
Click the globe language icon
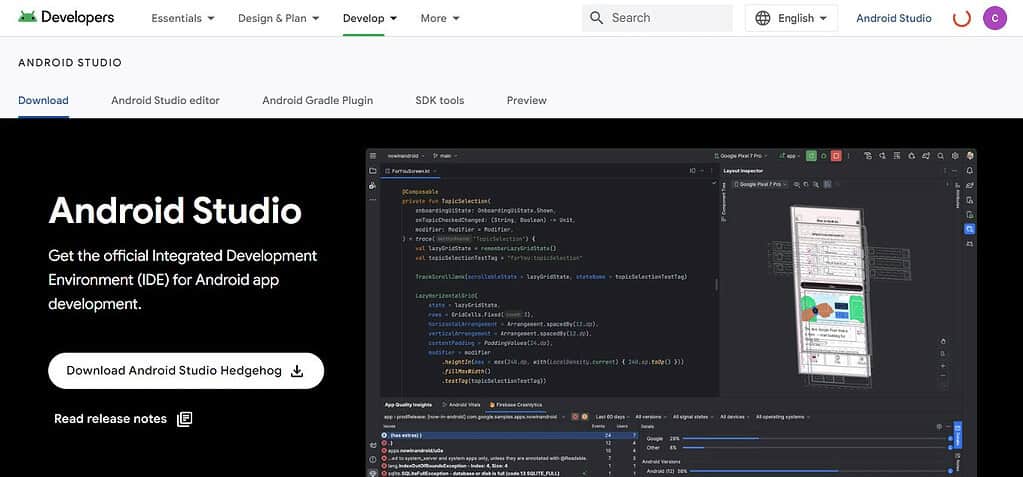pos(762,18)
